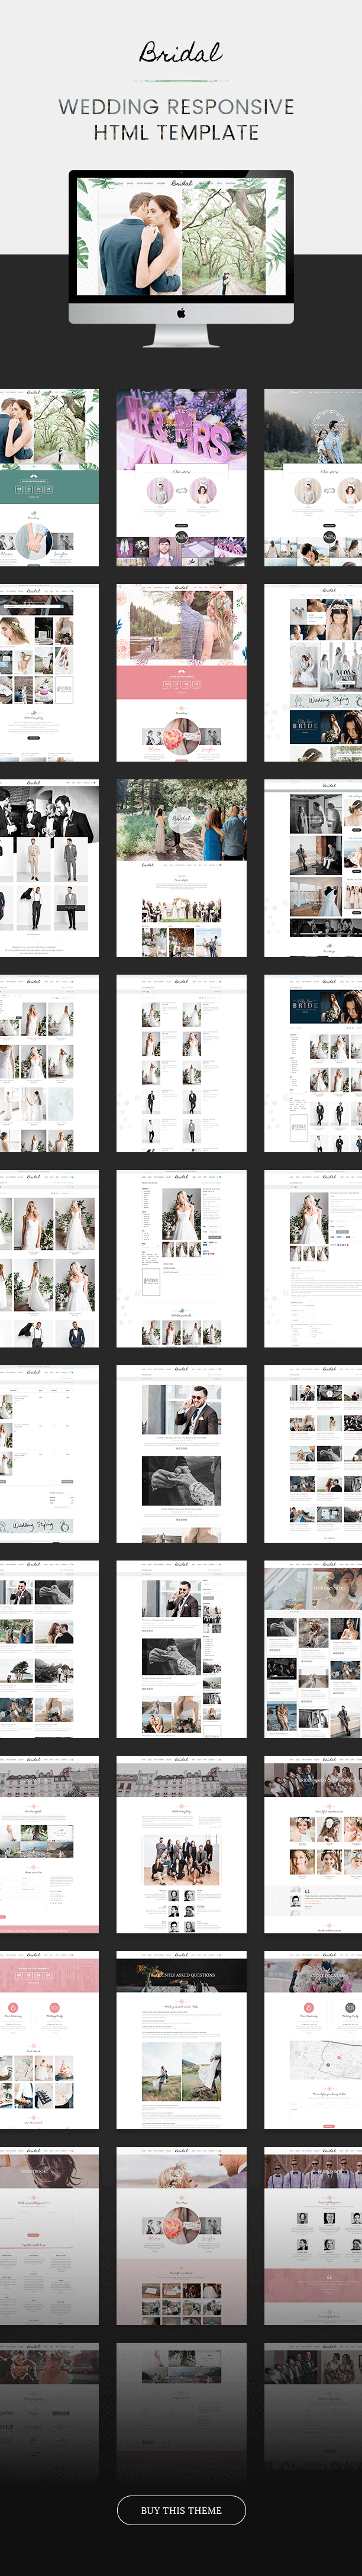This screenshot has height=2576, width=362.
Task: Click the "WEDDING RESPONSIVE" heading text
Action: [x=176, y=107]
